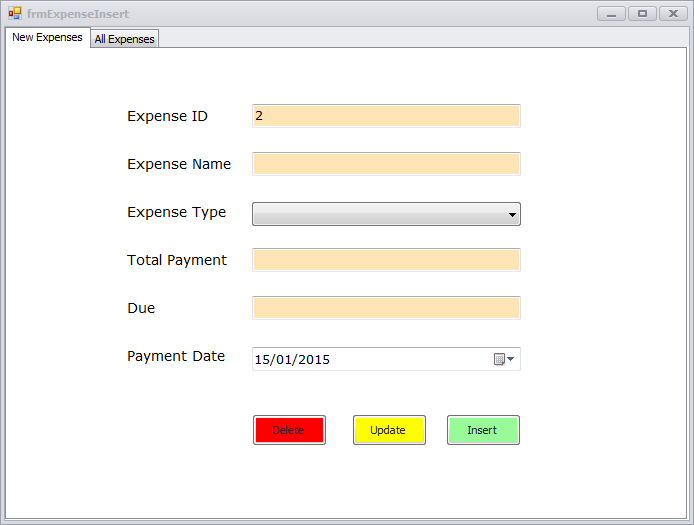The width and height of the screenshot is (694, 525).
Task: Click the Expense ID label
Action: pos(167,116)
